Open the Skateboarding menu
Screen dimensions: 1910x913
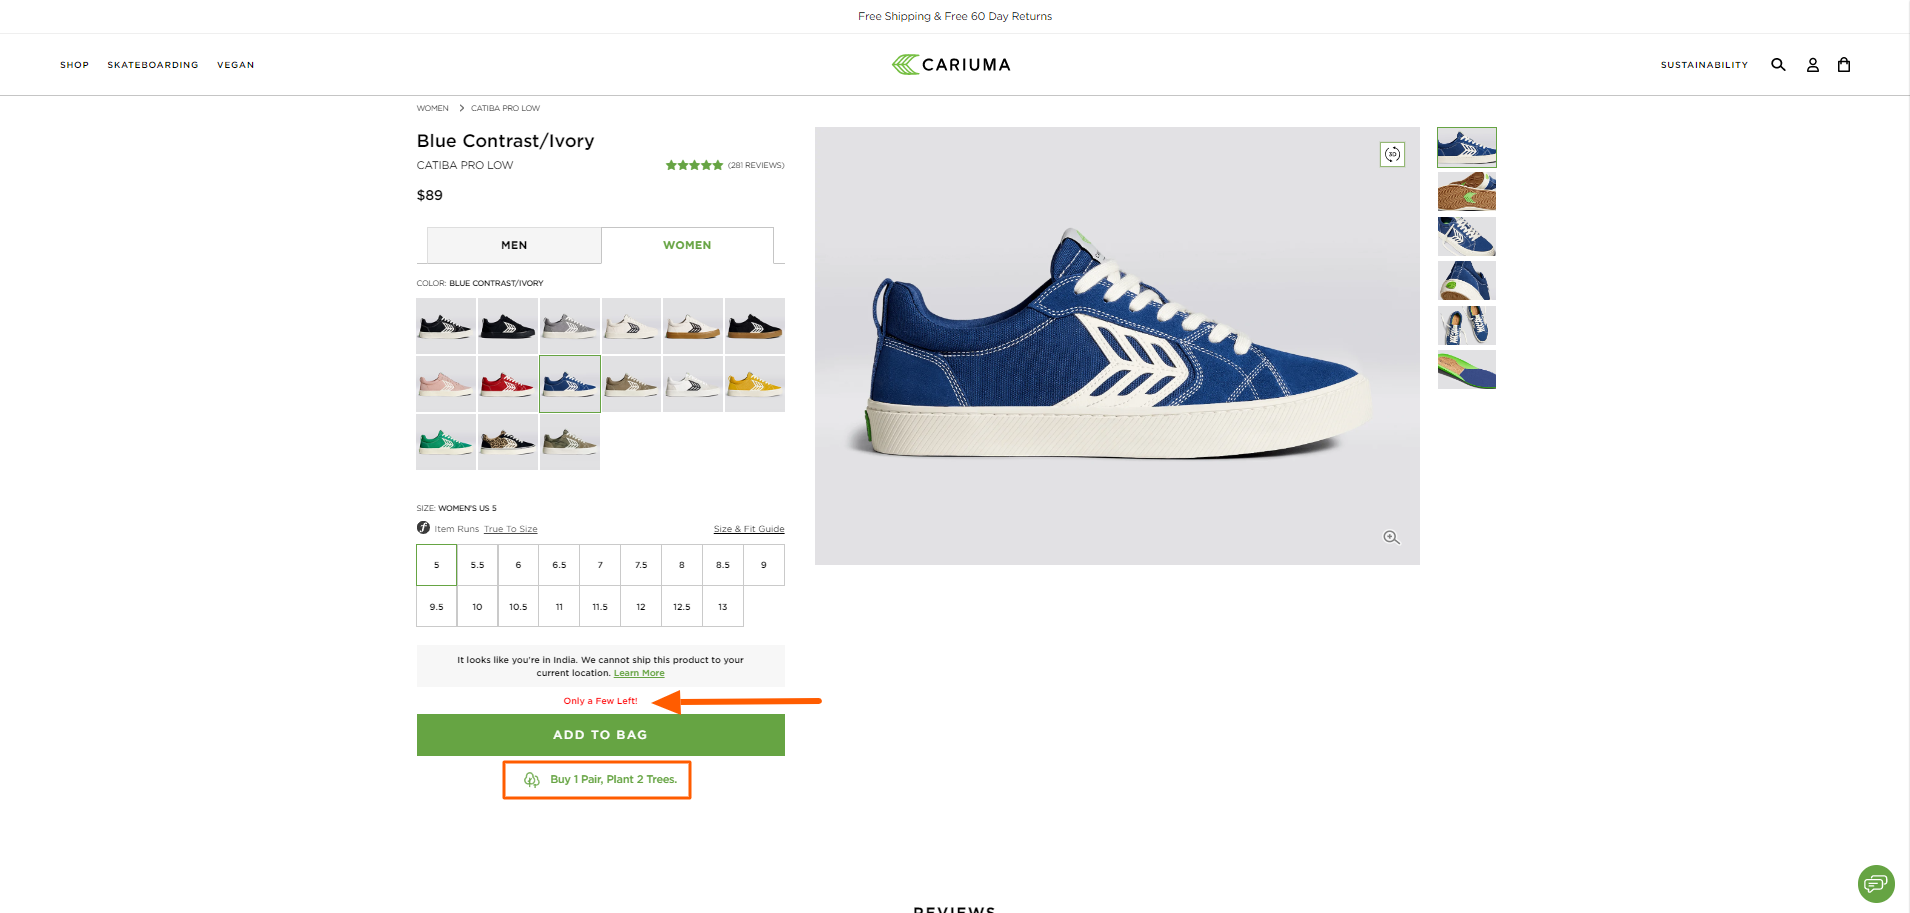pyautogui.click(x=153, y=65)
